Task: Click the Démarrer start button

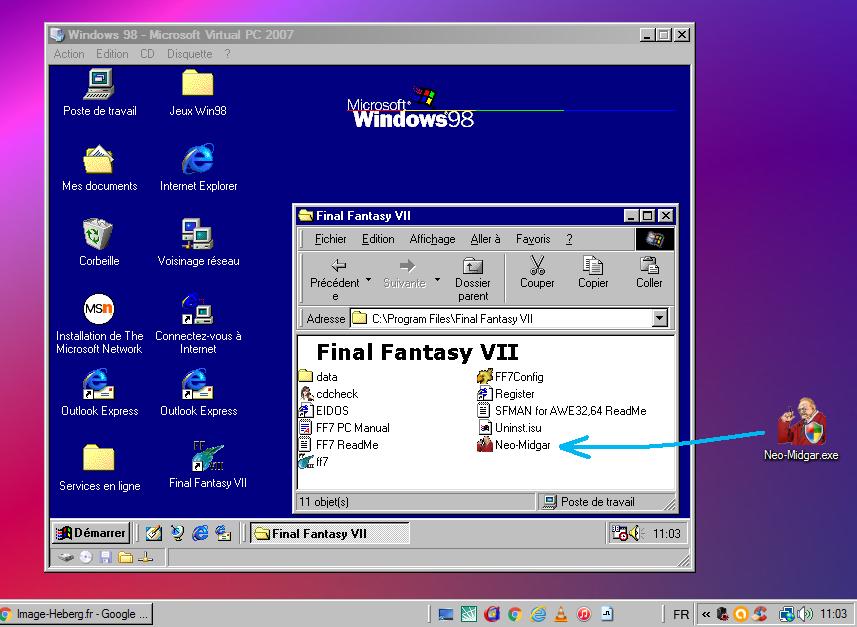Action: [91, 533]
